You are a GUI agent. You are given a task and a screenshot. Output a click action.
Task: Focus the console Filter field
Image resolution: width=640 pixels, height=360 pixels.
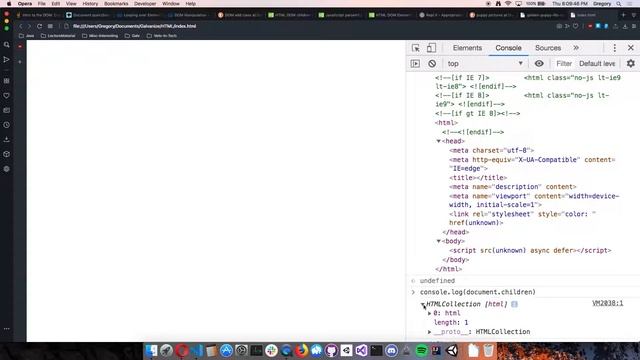coord(564,64)
